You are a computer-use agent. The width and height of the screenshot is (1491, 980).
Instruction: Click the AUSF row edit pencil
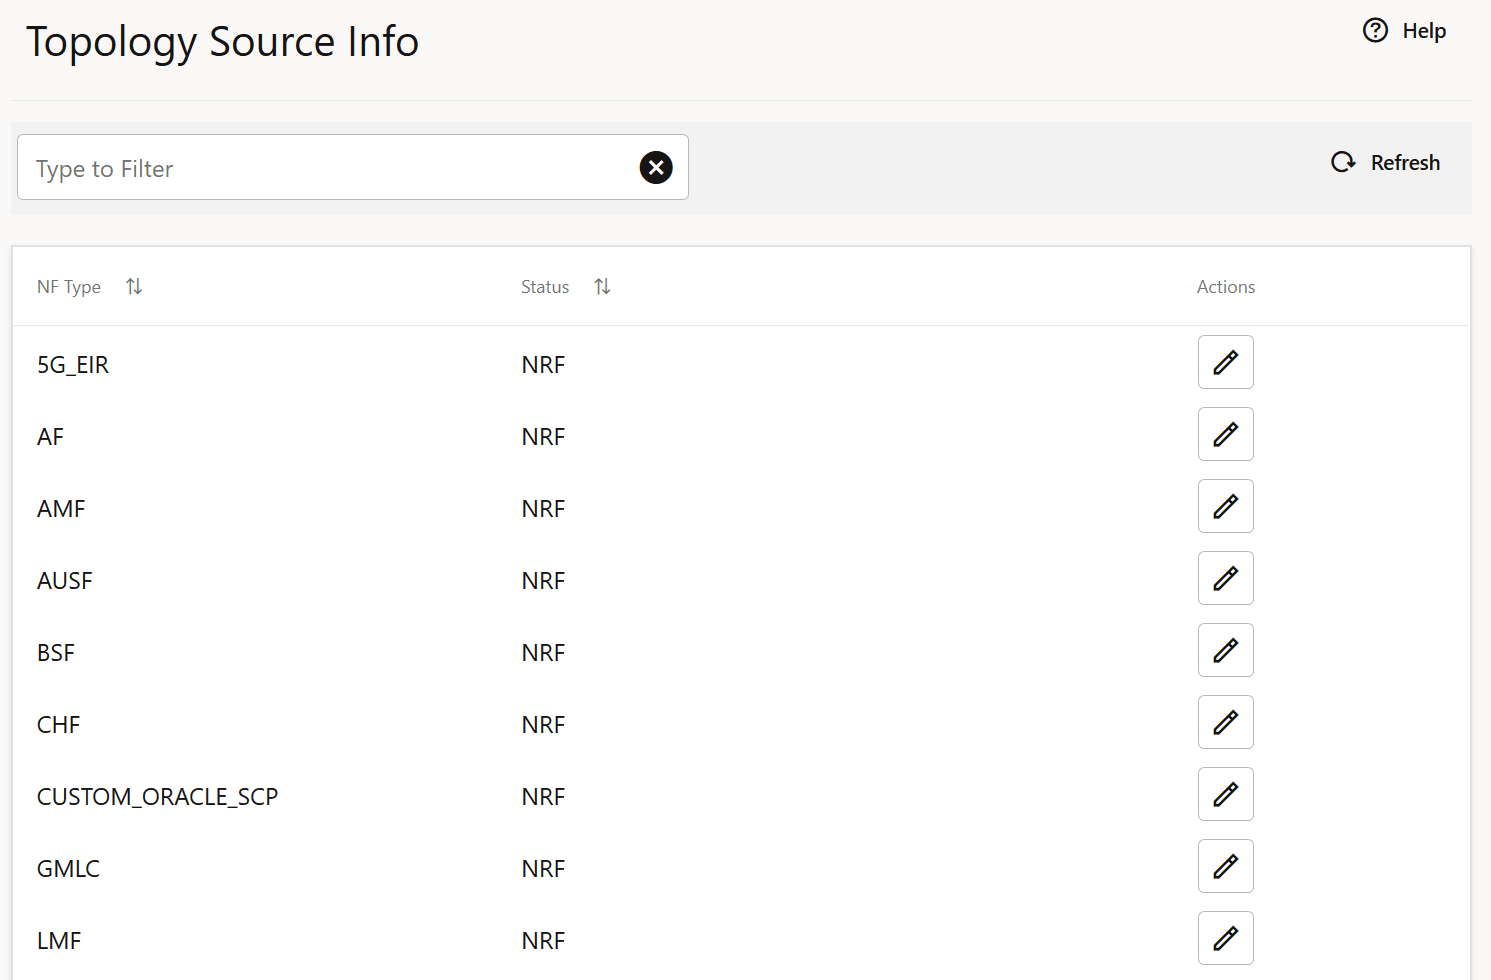click(x=1225, y=578)
